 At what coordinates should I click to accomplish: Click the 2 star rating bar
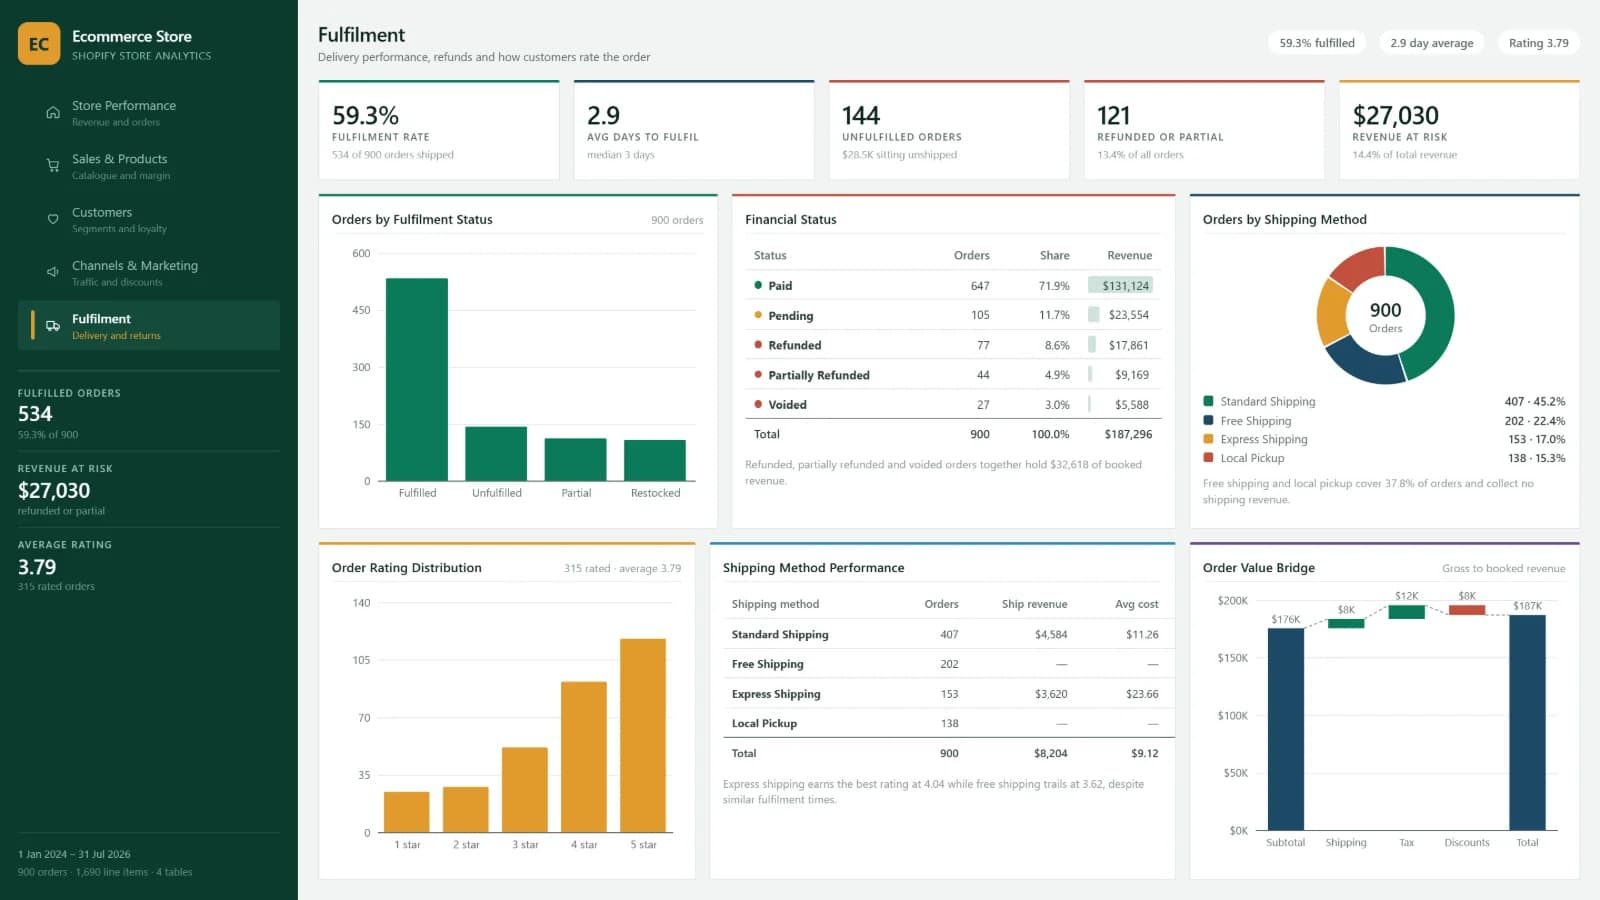[x=466, y=809]
